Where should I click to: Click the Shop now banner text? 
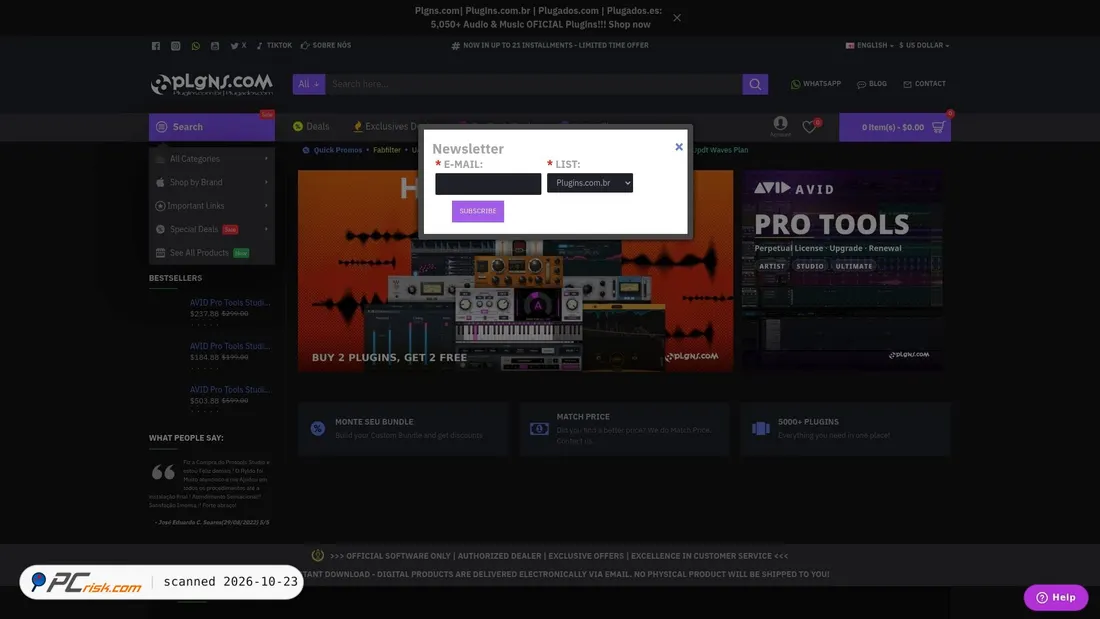point(629,25)
